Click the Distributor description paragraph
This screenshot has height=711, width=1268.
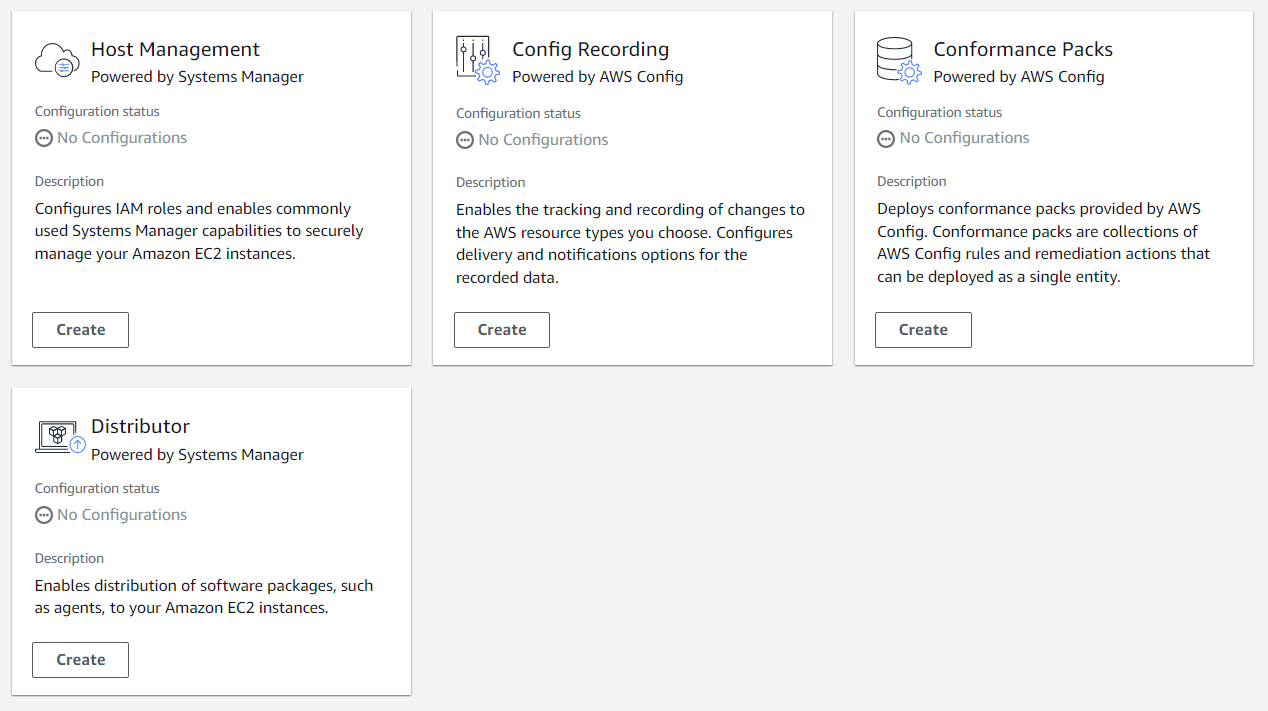click(x=204, y=597)
